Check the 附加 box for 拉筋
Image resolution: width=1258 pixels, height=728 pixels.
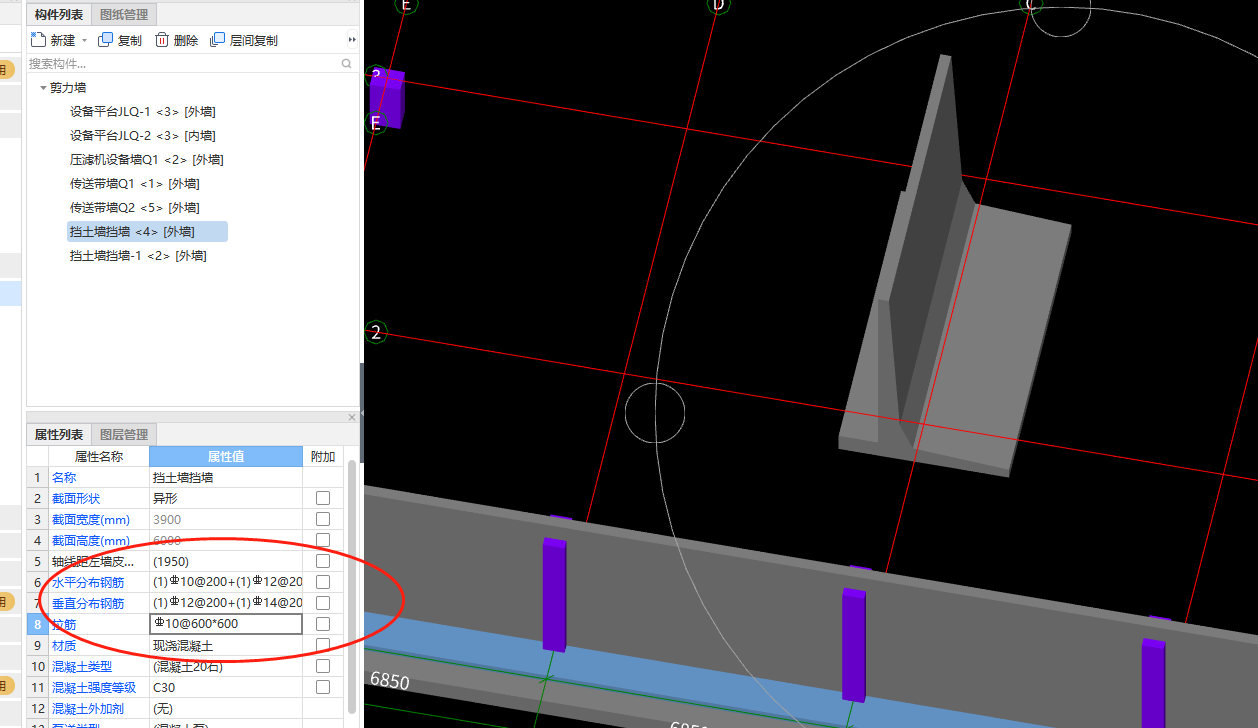coord(323,624)
